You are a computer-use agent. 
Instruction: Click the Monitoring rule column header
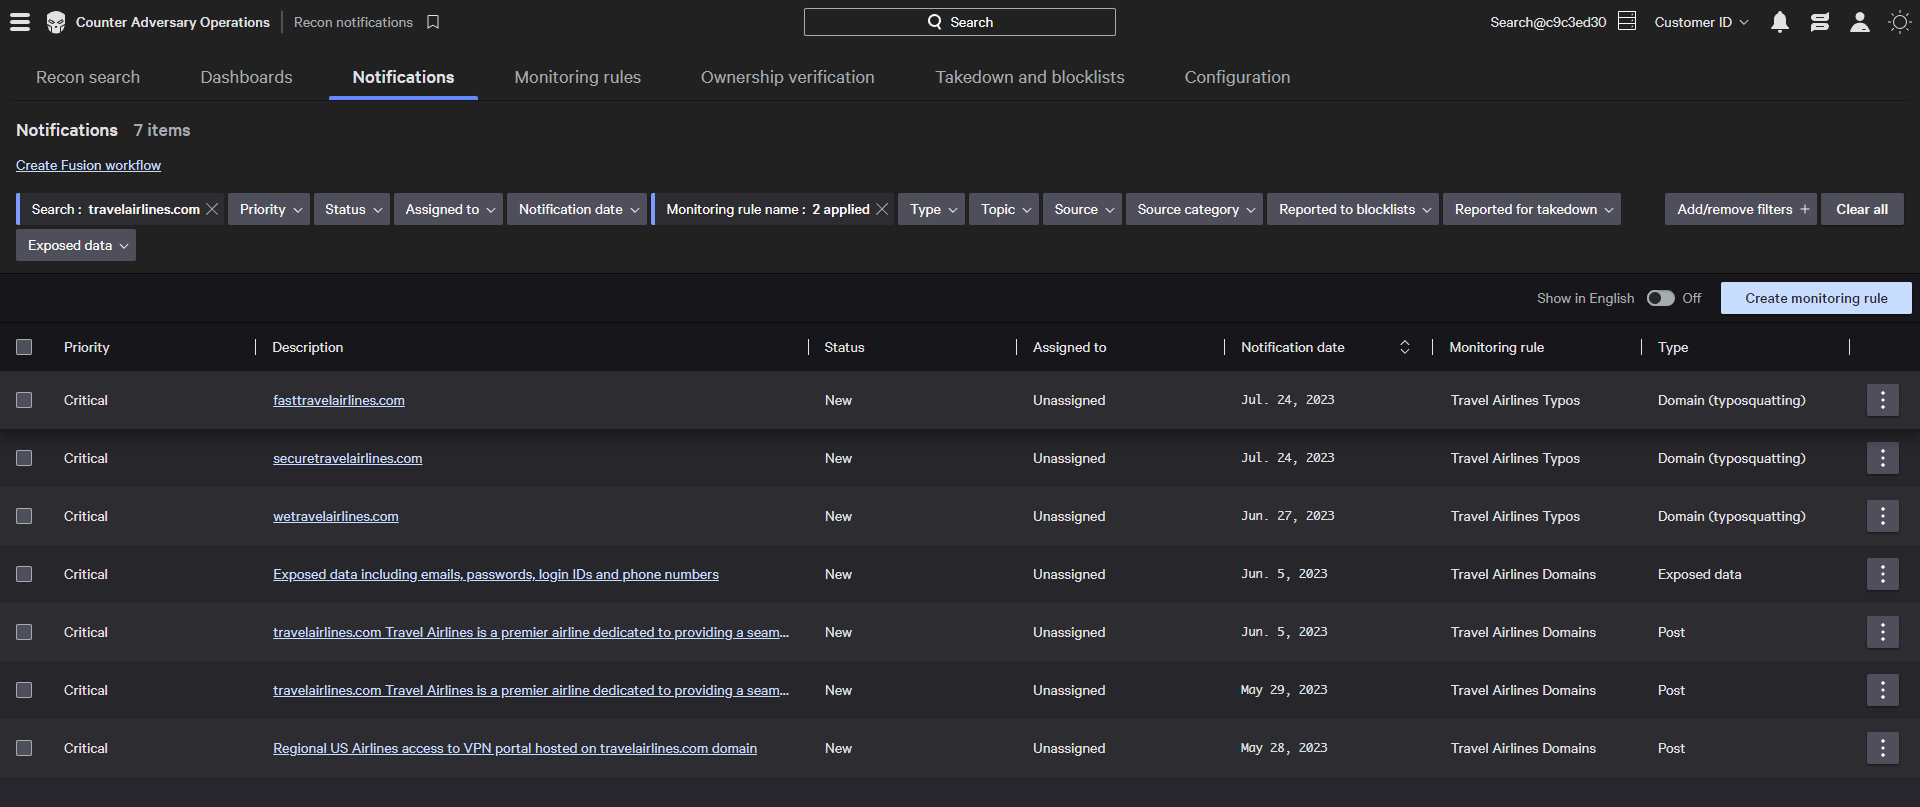1496,347
